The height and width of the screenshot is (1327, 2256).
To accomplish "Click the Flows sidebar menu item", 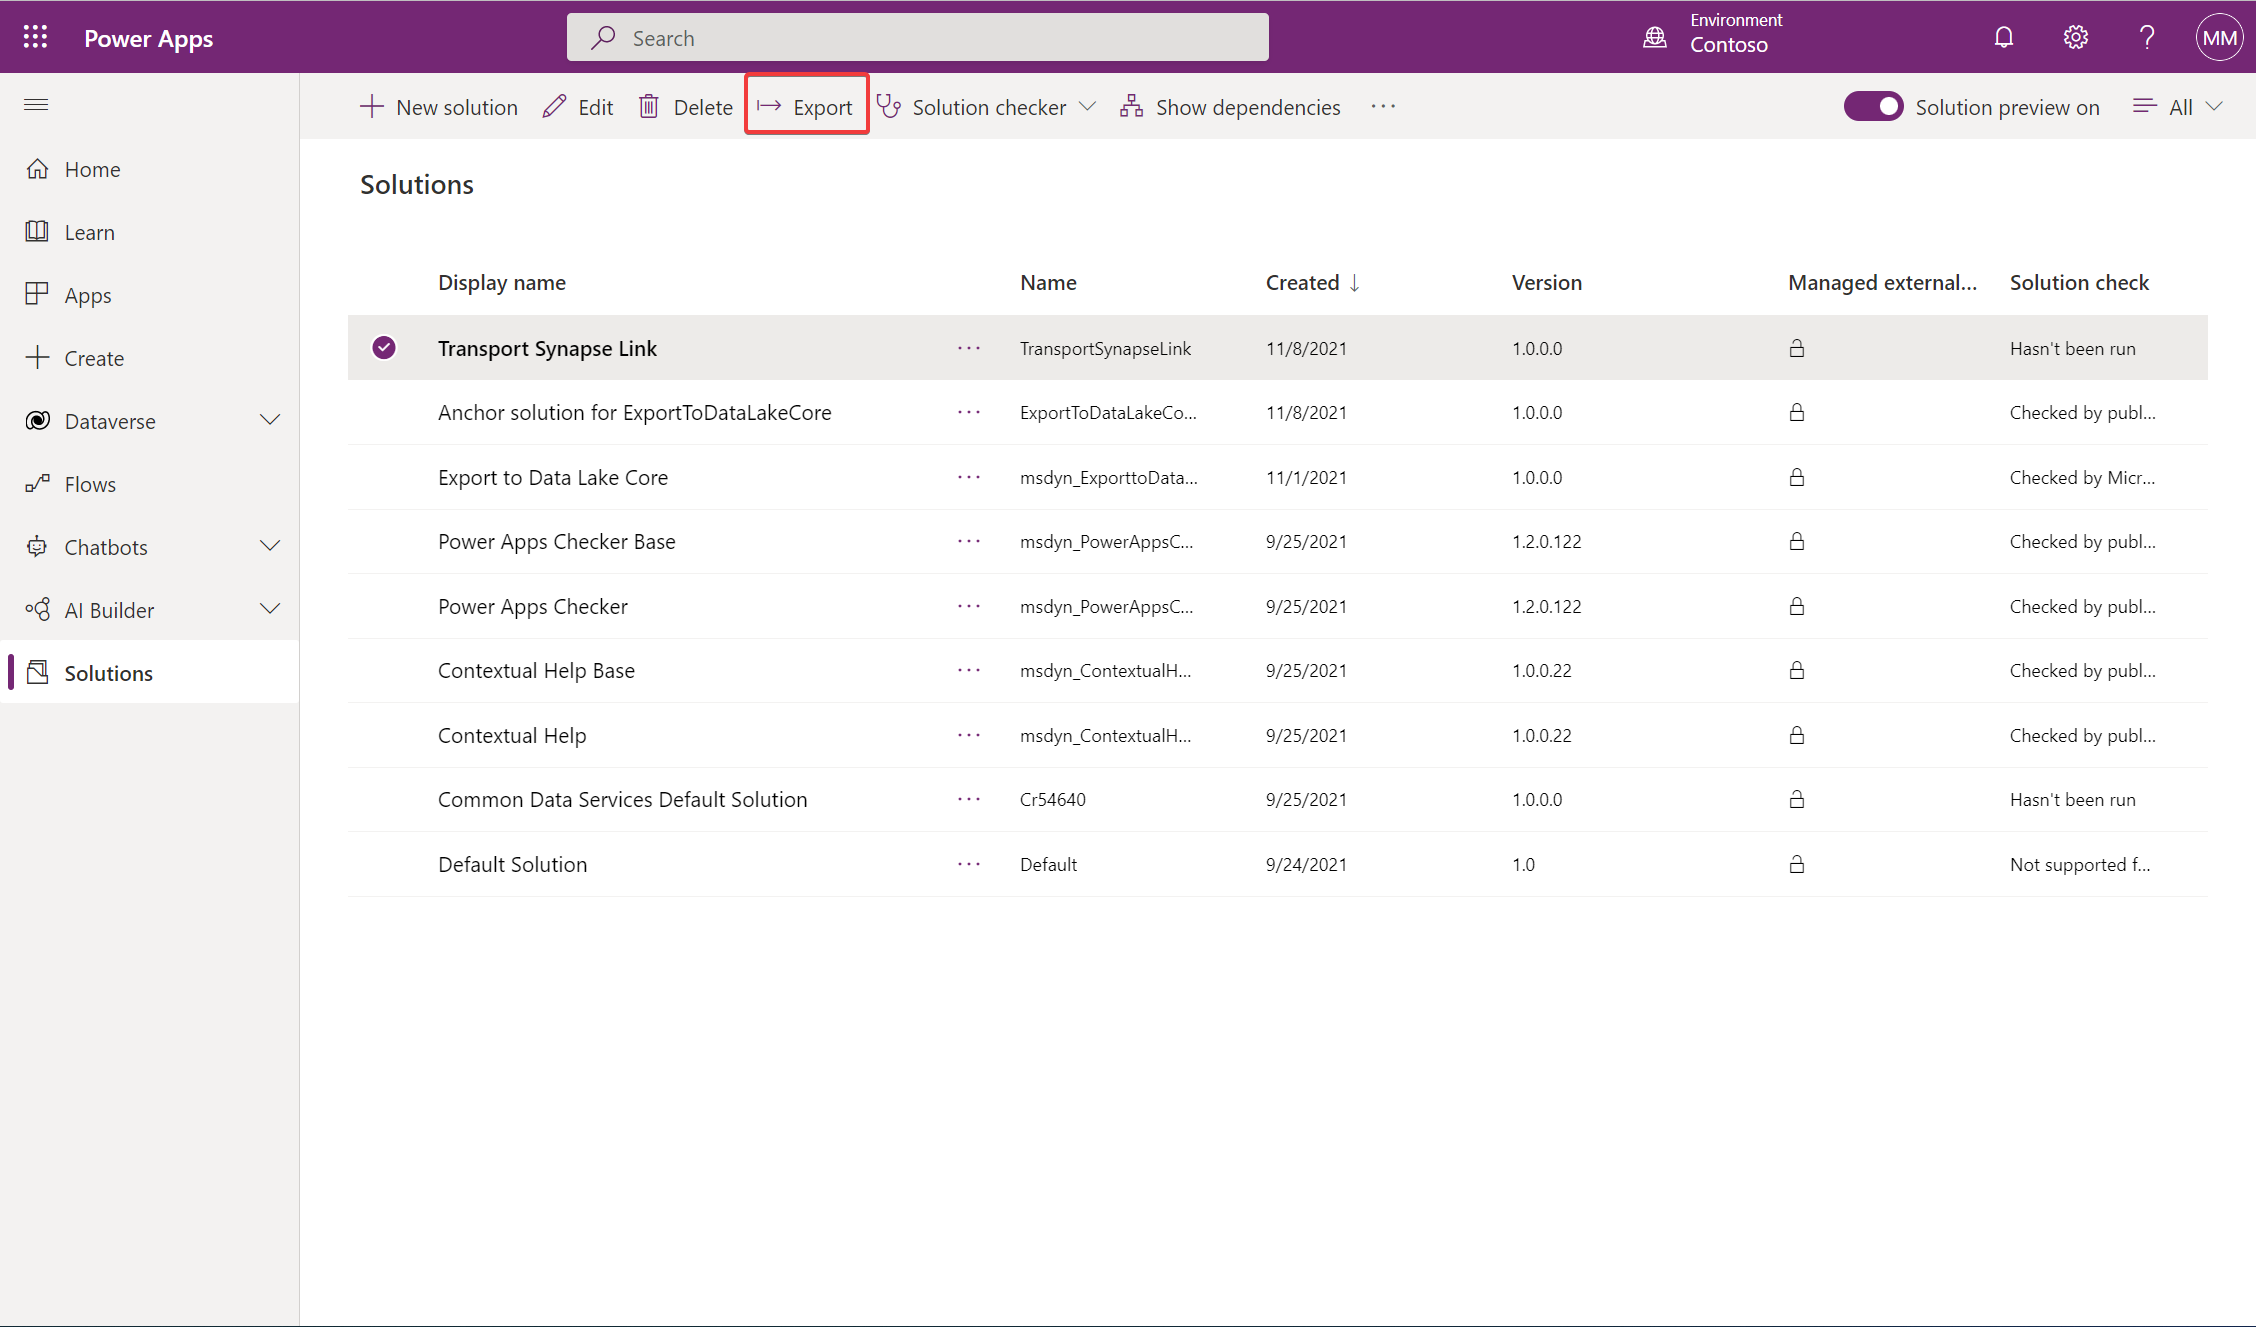I will point(90,483).
